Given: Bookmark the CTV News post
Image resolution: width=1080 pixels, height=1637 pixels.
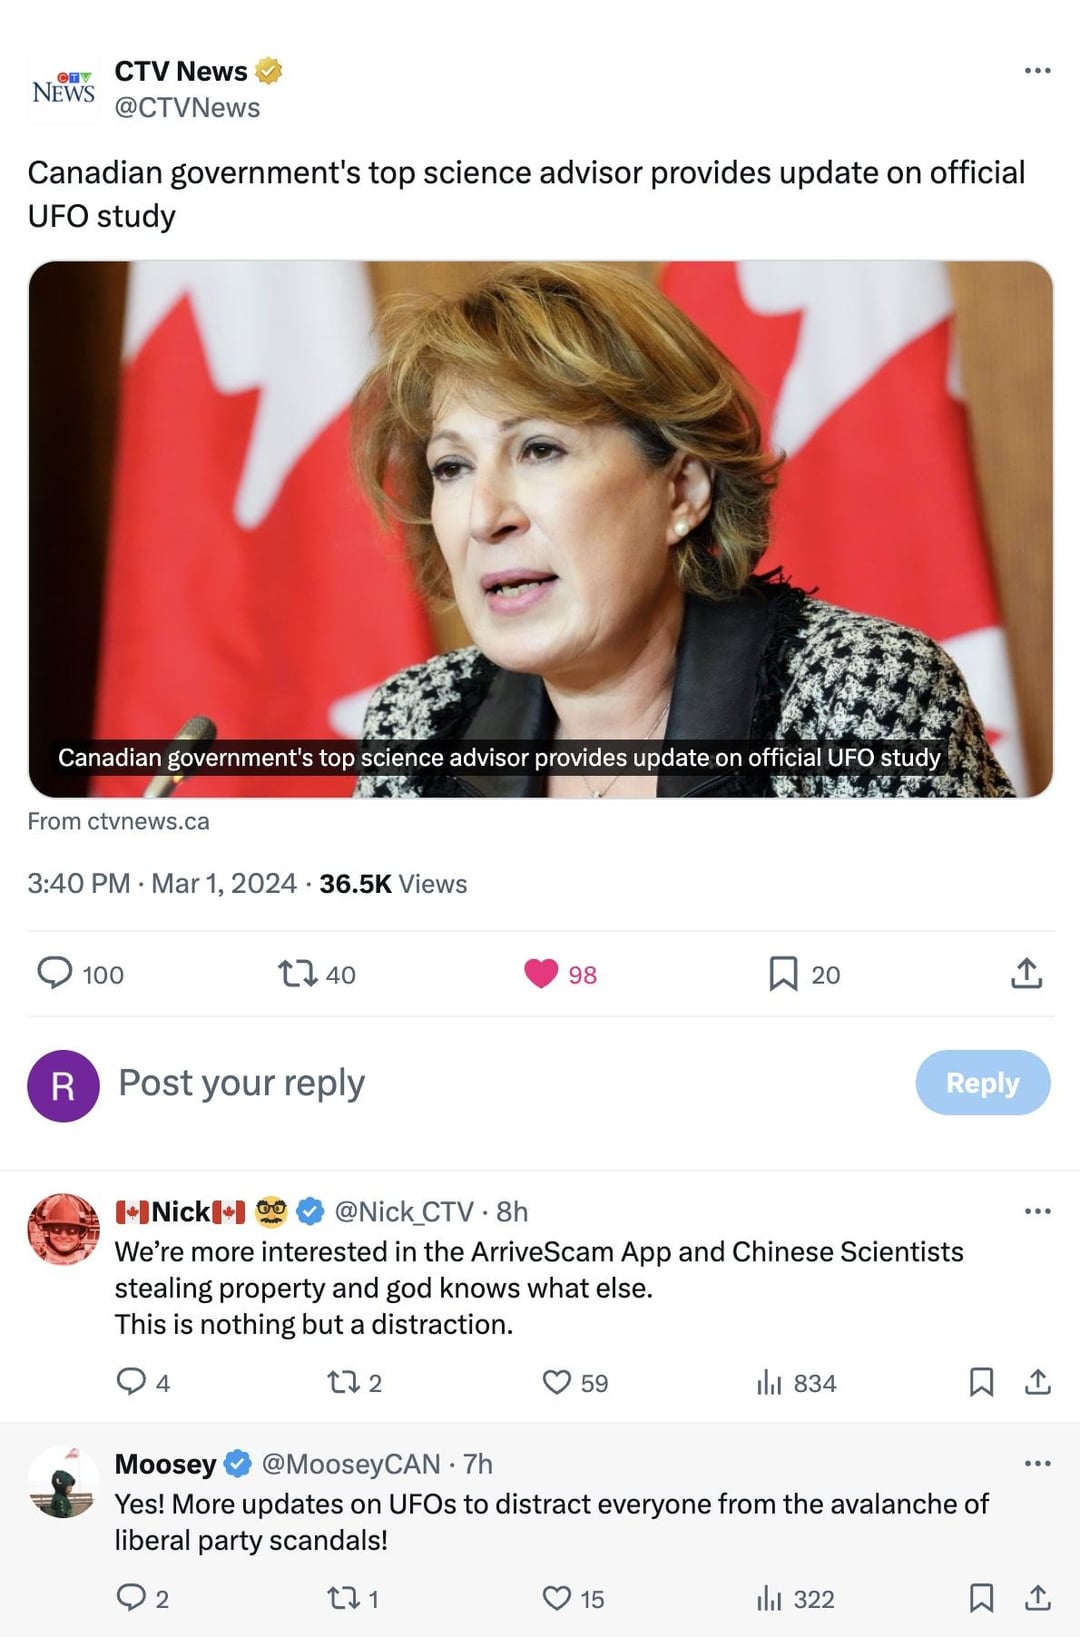Looking at the screenshot, I should pos(783,973).
